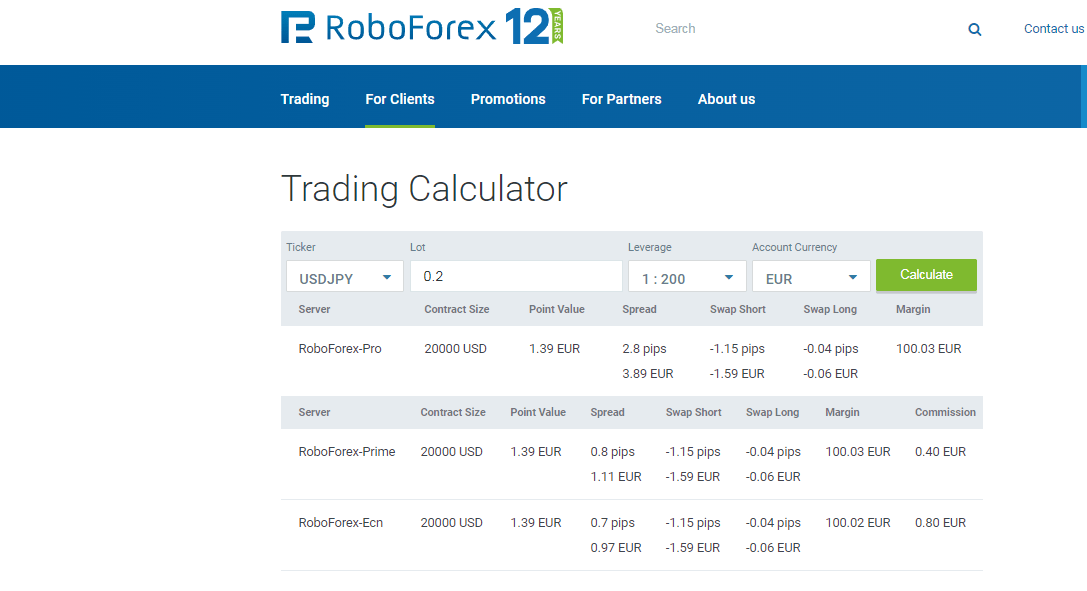The width and height of the screenshot is (1087, 591).
Task: Open the For Partners menu
Action: tap(621, 99)
